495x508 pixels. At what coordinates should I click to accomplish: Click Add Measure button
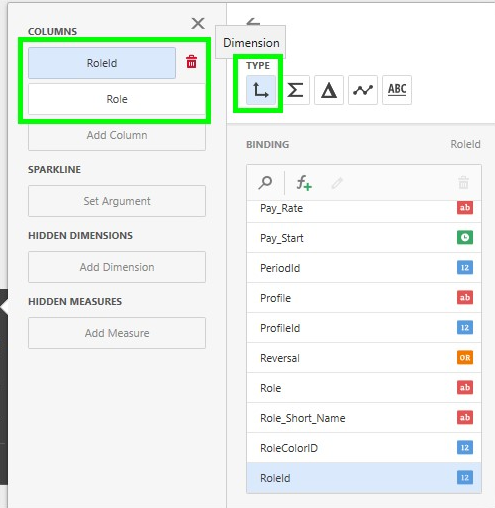tap(117, 333)
